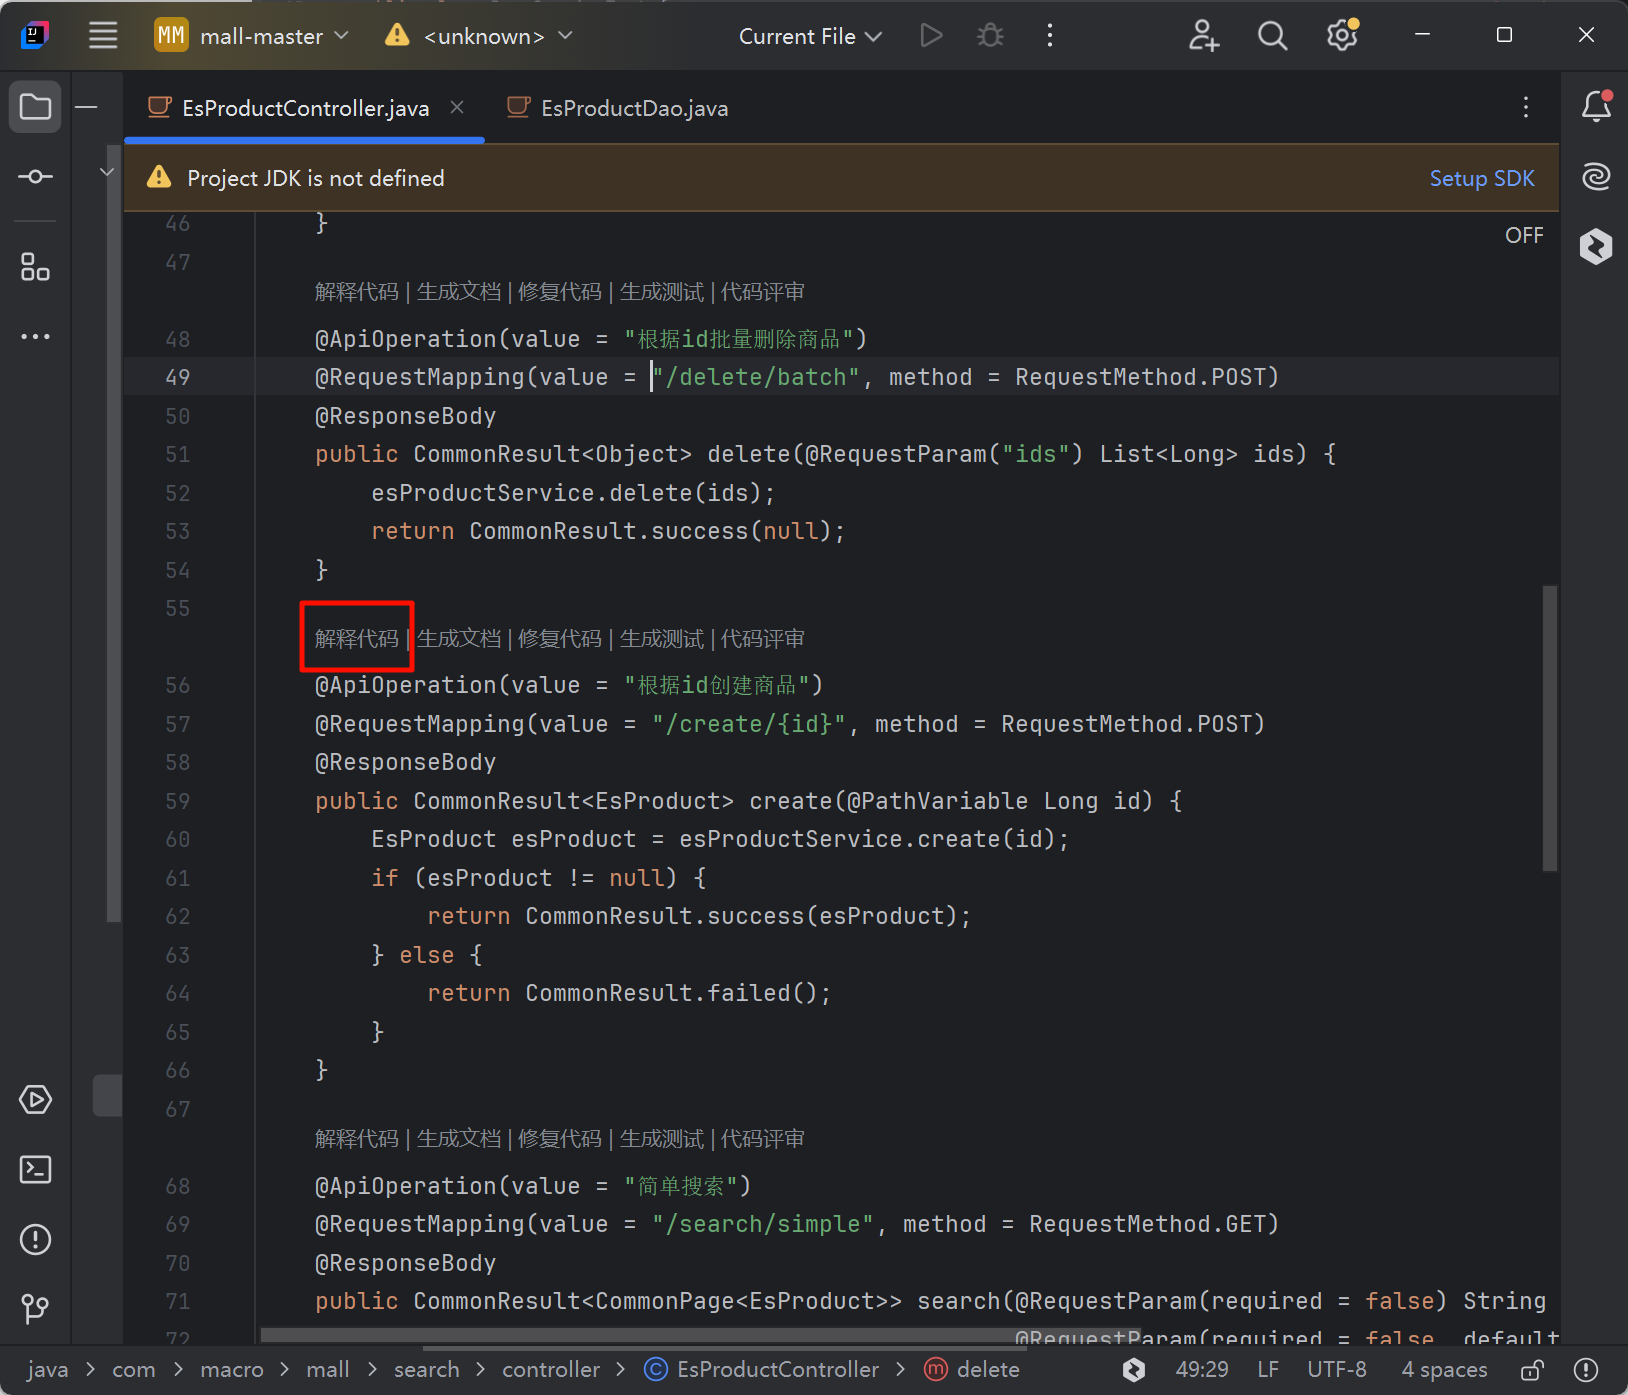Open the Commit tool window

click(x=35, y=177)
